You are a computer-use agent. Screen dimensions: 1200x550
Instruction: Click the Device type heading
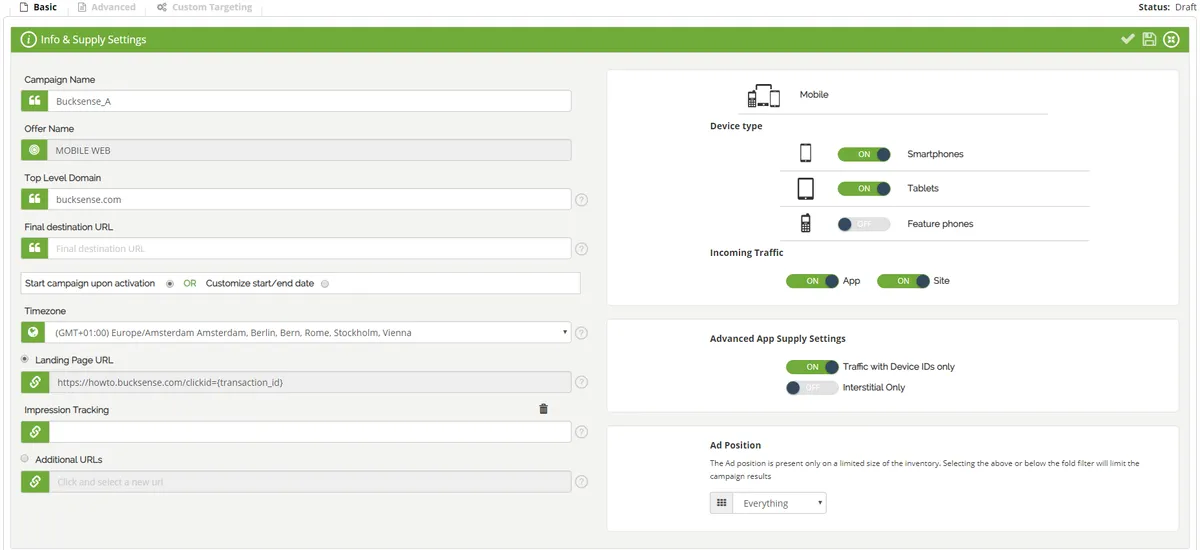[736, 127]
